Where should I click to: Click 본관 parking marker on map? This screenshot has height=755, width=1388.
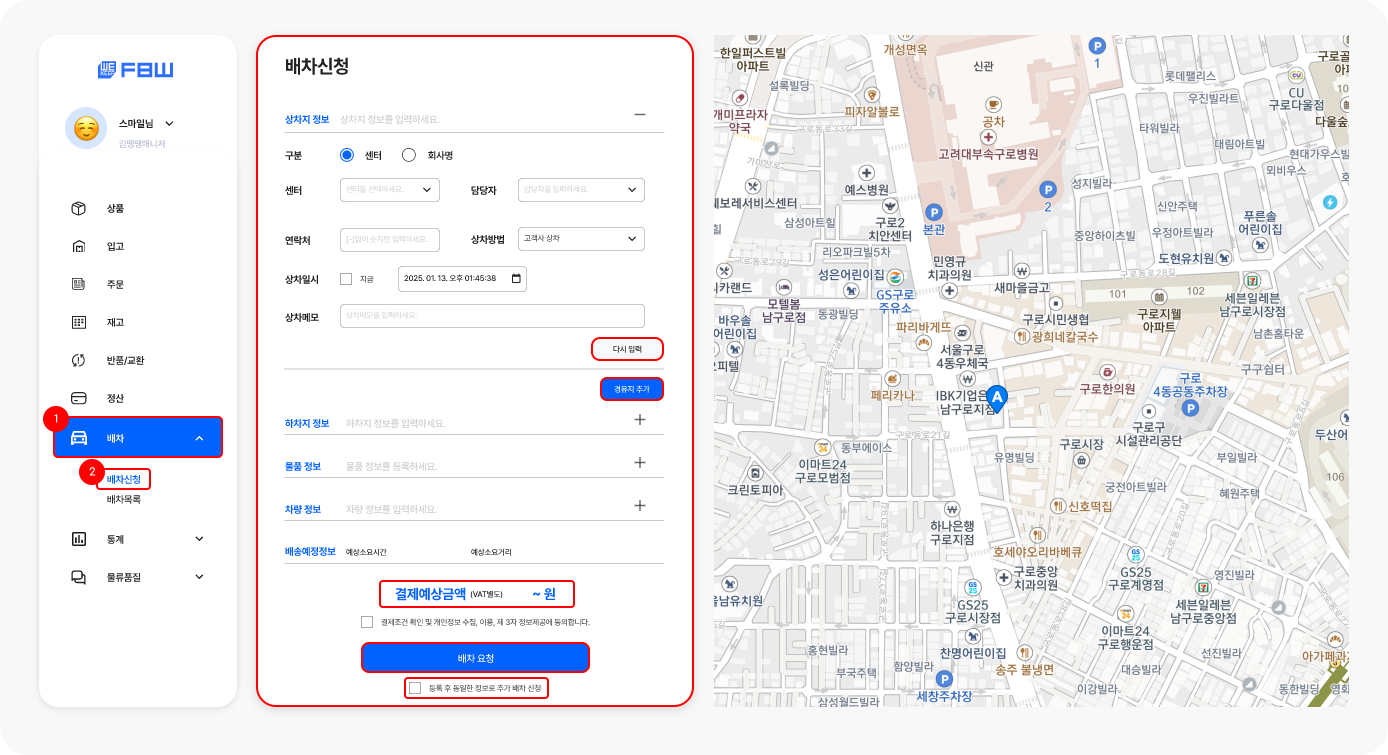tap(934, 212)
